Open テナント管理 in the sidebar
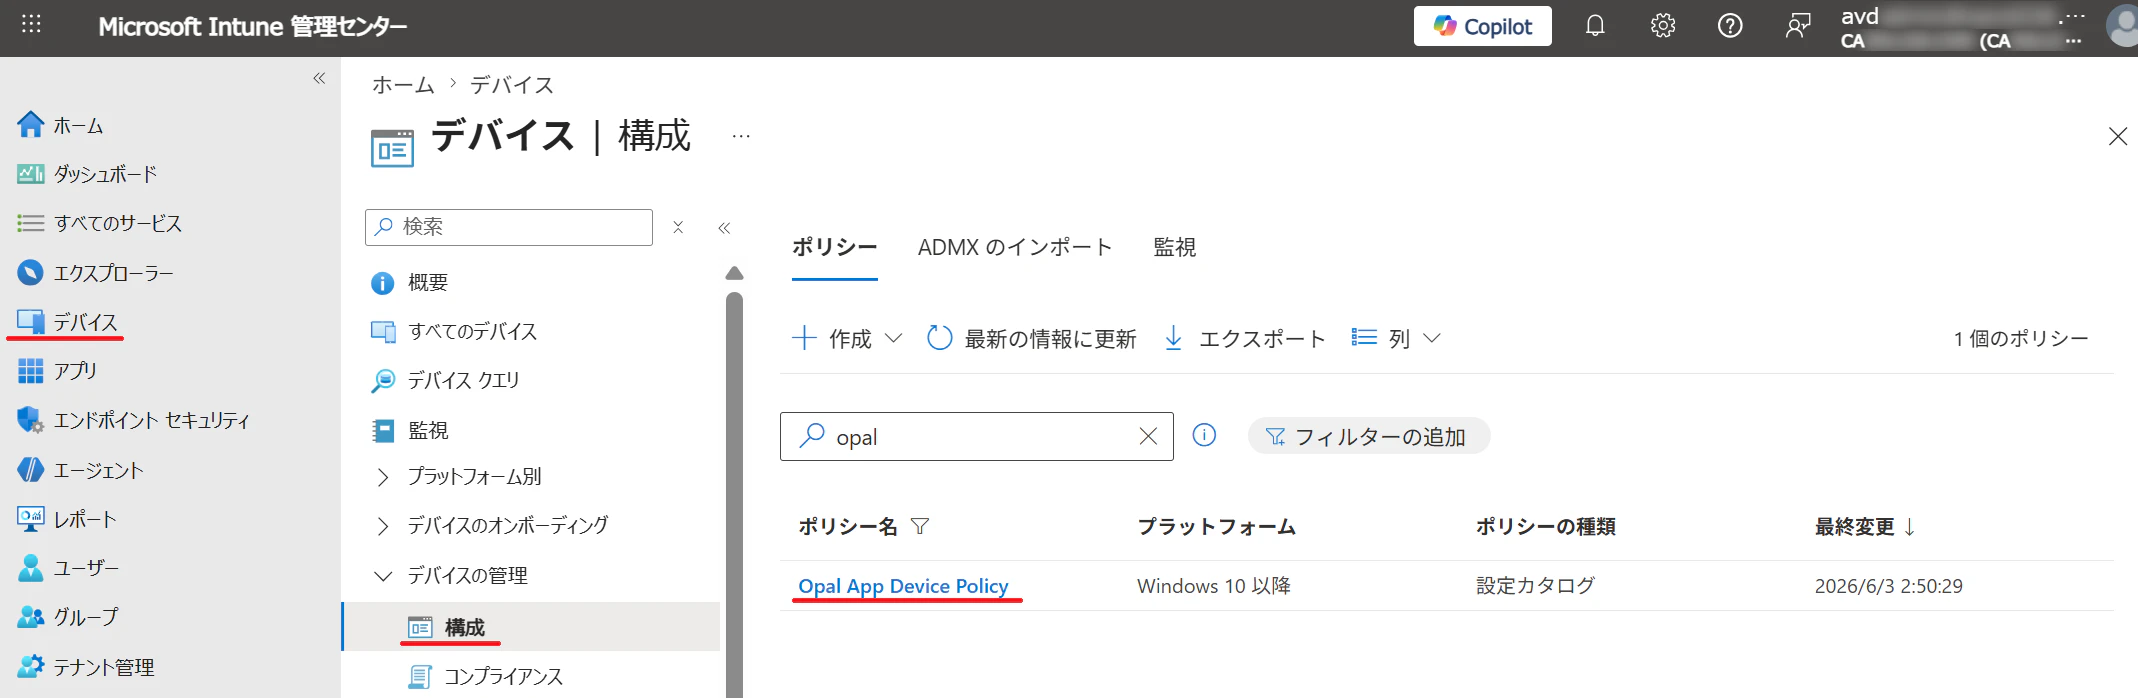 [86, 666]
